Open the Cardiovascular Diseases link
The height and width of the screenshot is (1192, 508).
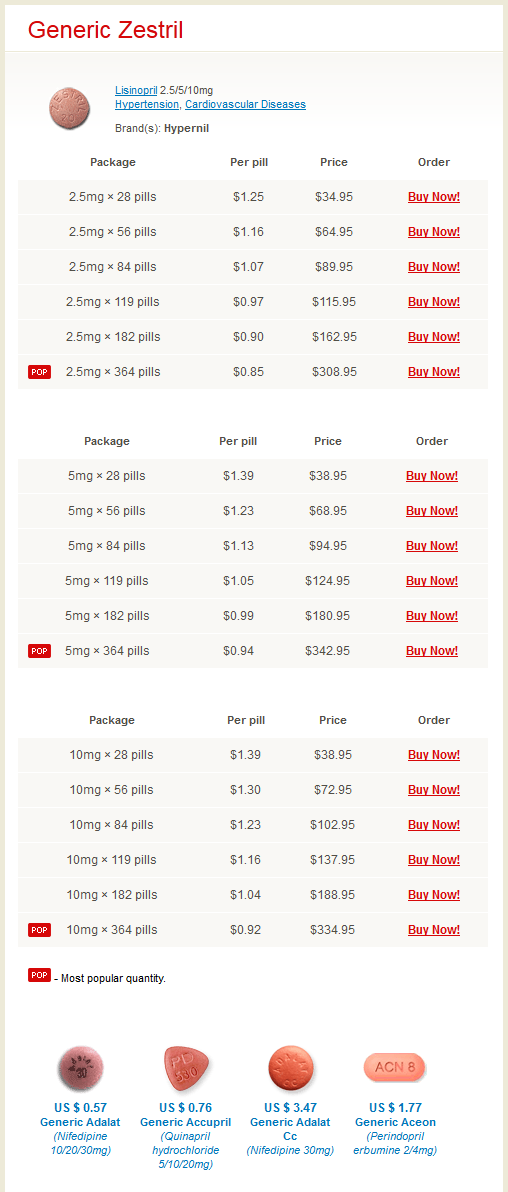point(245,104)
